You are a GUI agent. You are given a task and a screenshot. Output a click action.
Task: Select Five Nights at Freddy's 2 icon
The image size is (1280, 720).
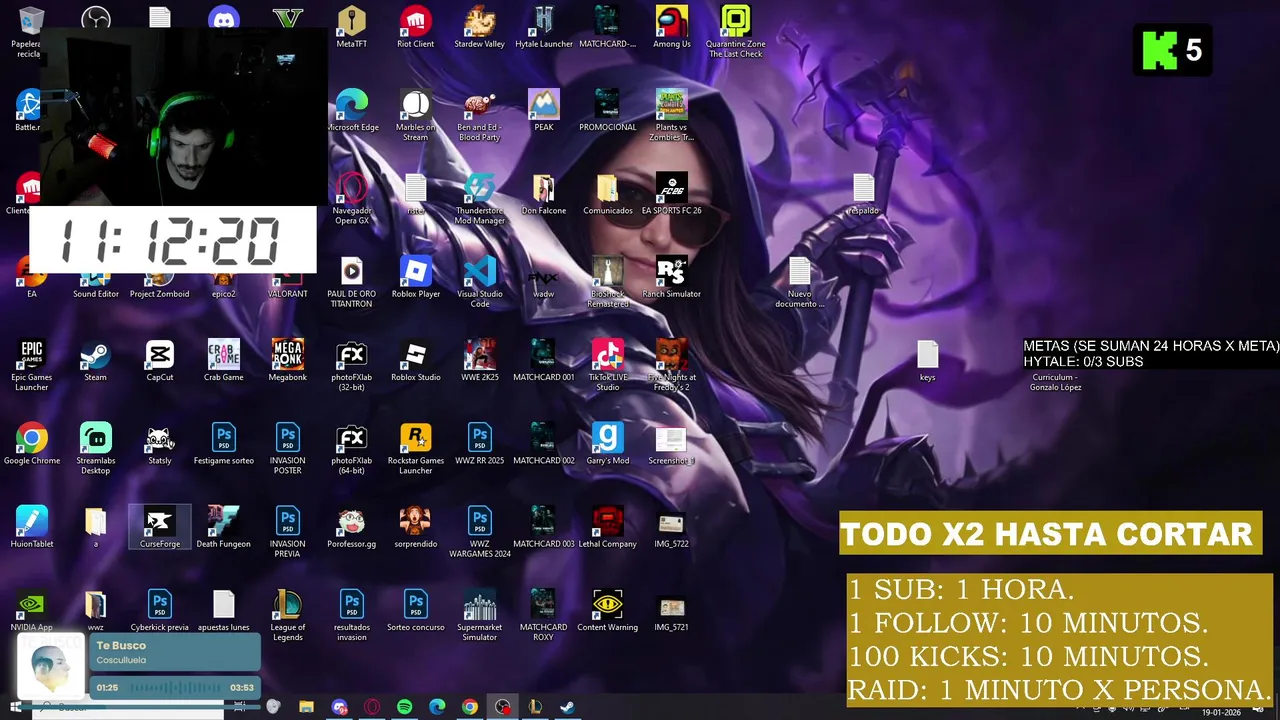pos(671,365)
